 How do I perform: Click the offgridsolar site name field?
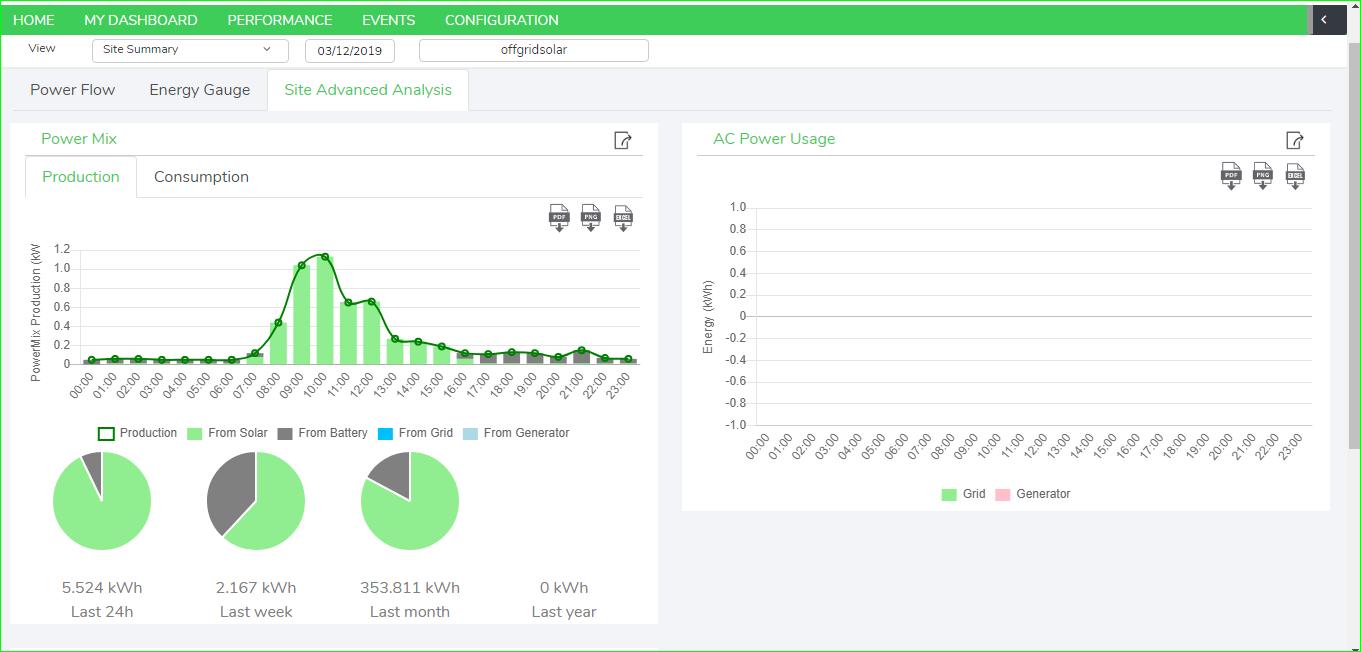pos(534,50)
